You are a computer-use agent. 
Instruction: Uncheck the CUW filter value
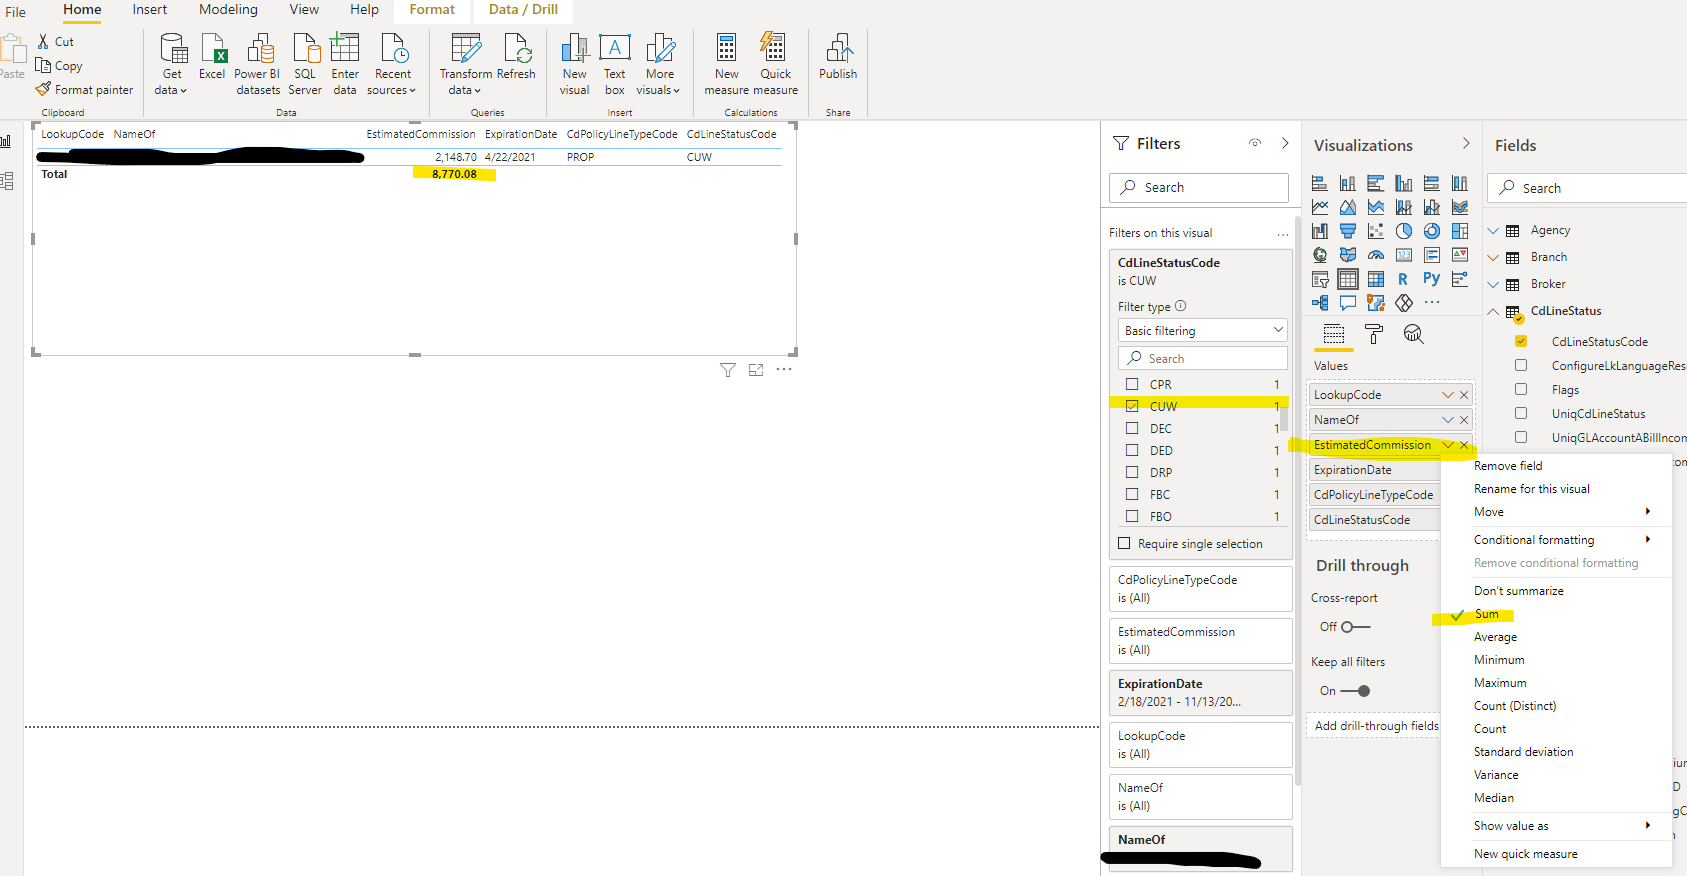pyautogui.click(x=1132, y=406)
